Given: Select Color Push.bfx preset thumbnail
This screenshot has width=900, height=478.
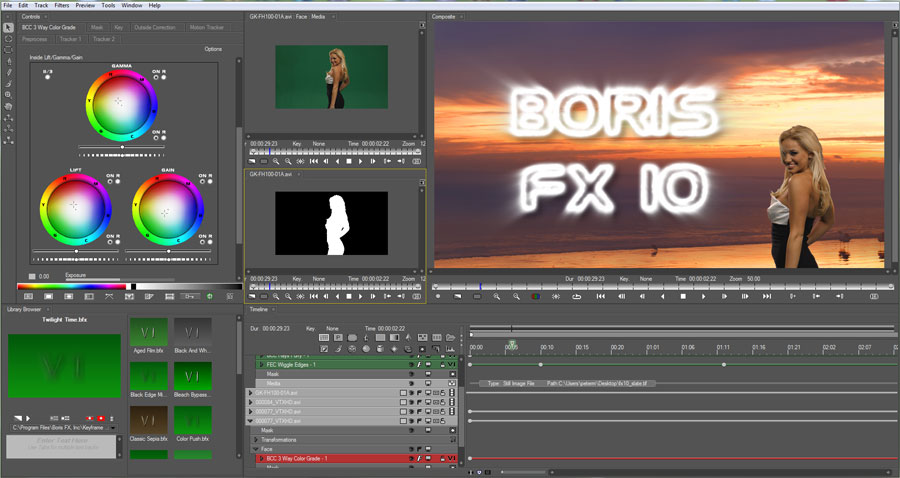Looking at the screenshot, I should (193, 421).
